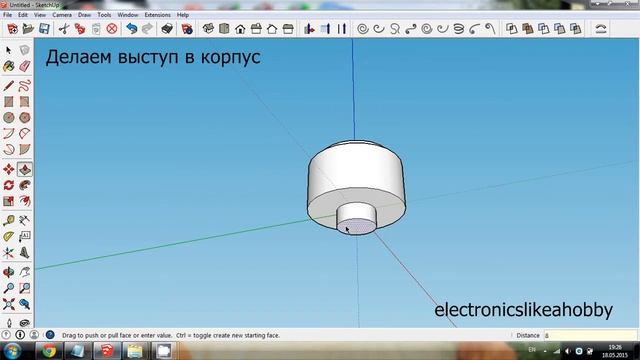Click the helix coil extension icon
Screen dimensions: 640x360
459,29
